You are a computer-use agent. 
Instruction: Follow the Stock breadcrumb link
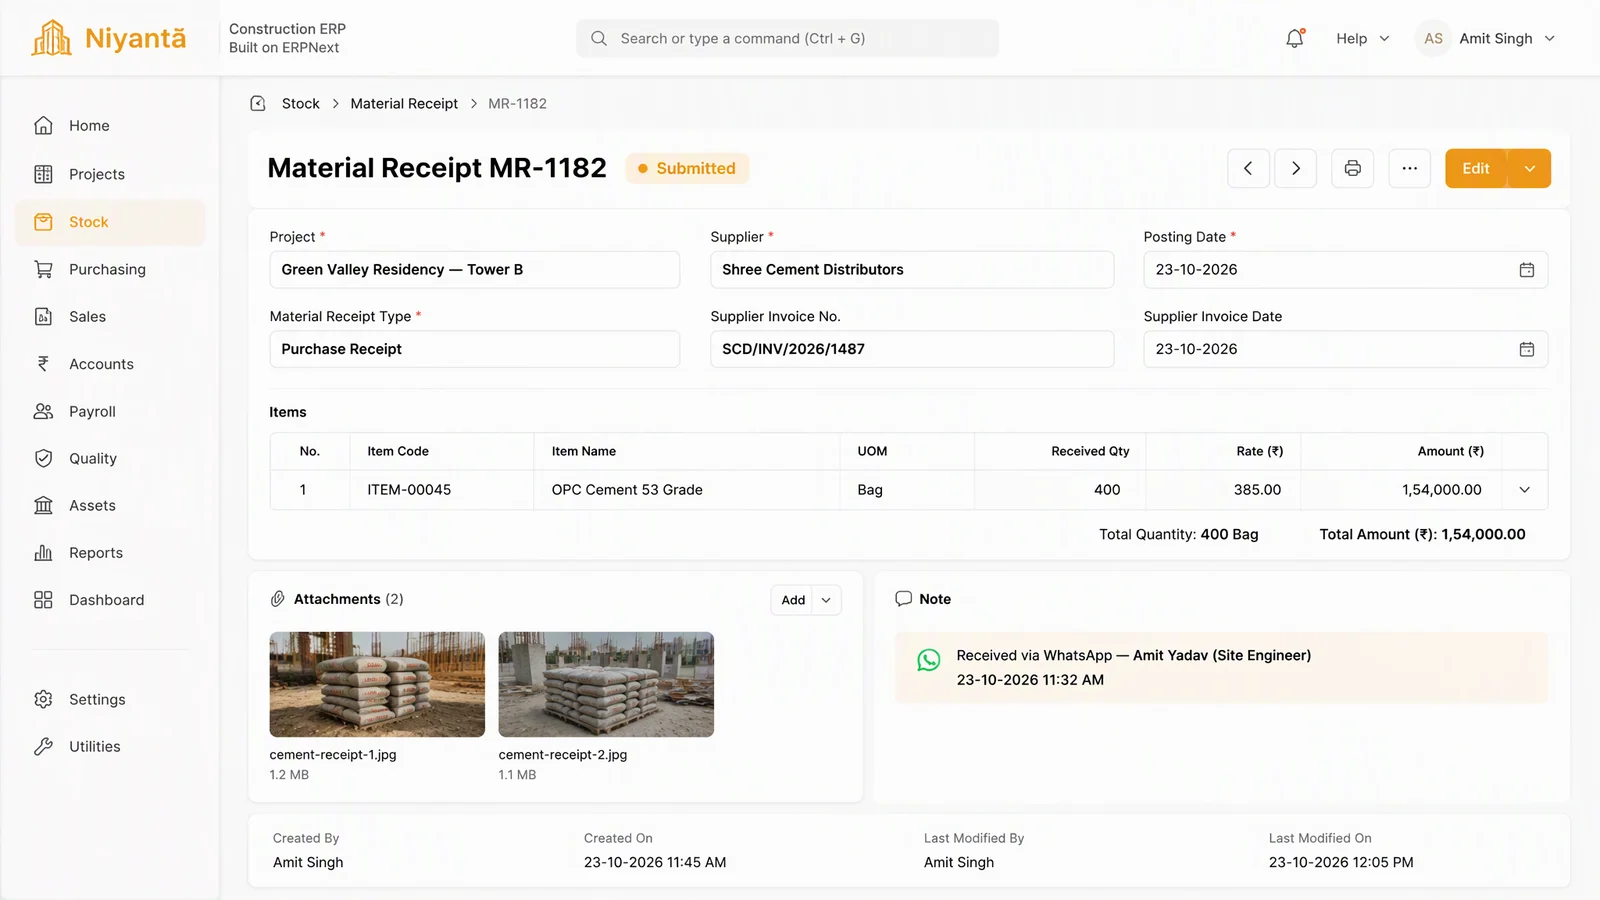click(301, 103)
